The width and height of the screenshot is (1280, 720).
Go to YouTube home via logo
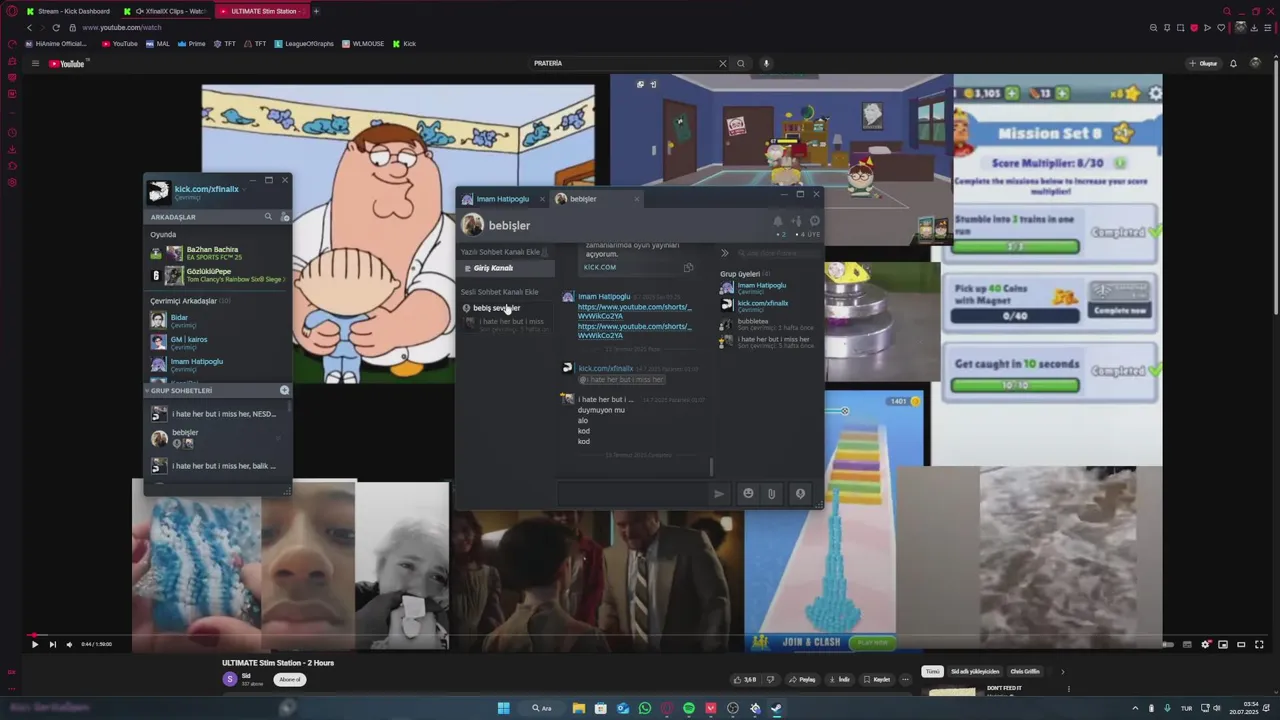point(69,63)
